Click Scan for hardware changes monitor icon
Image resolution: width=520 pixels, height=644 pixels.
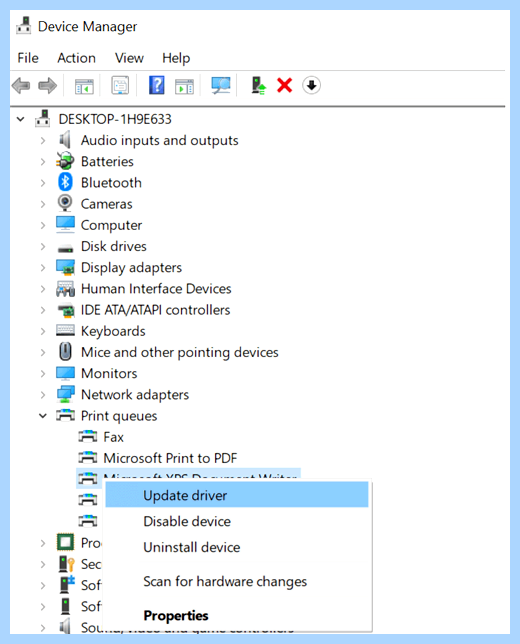tap(221, 85)
